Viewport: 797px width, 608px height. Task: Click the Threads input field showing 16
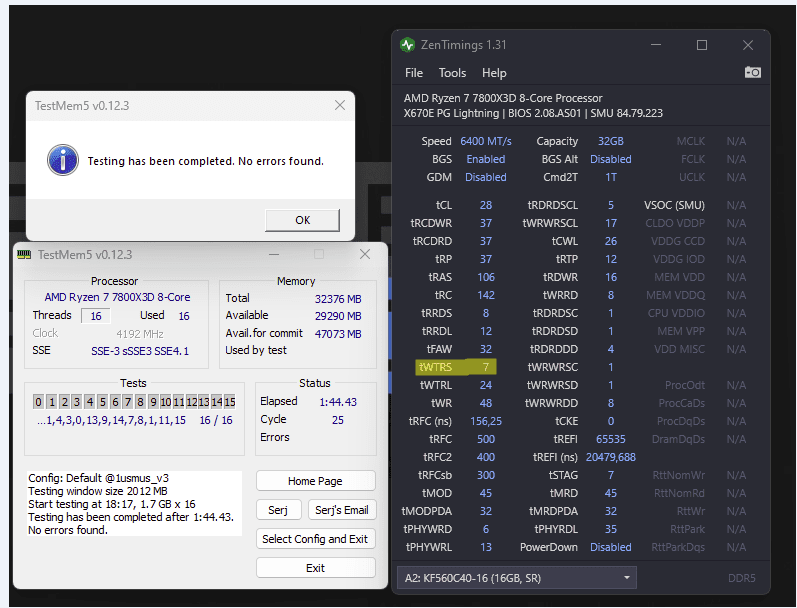(96, 316)
